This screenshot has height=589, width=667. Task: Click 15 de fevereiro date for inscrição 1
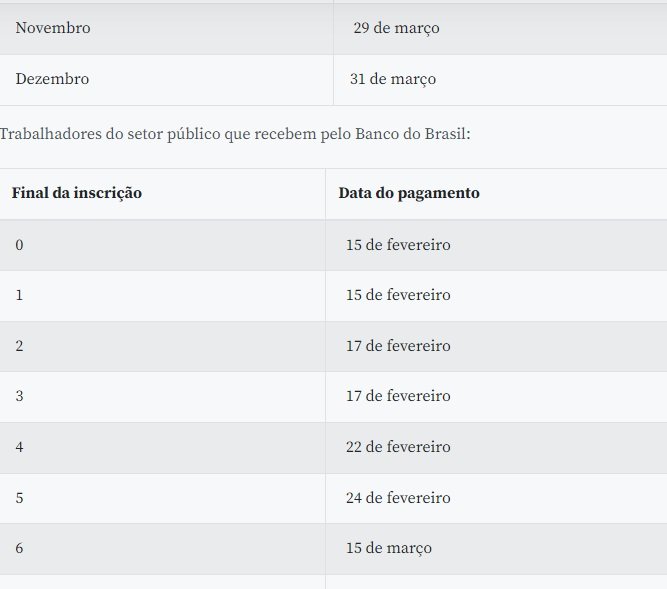398,295
